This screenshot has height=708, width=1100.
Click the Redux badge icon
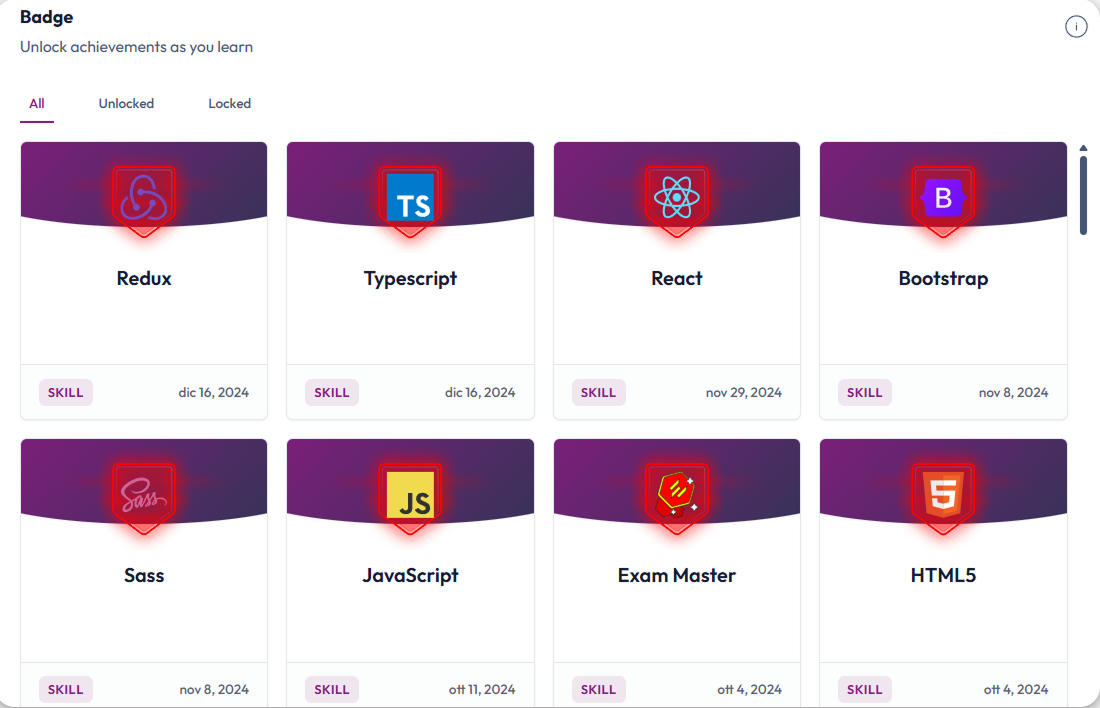pyautogui.click(x=144, y=200)
